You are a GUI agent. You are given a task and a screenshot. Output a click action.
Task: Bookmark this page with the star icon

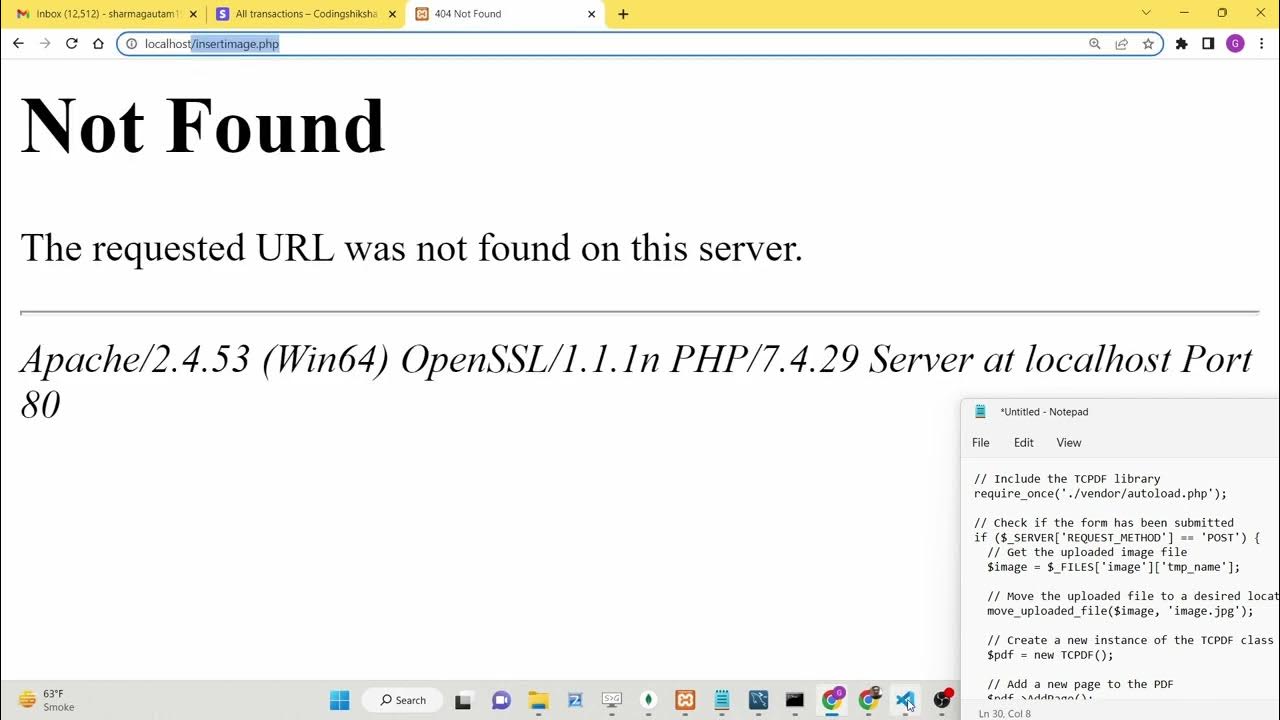1148,44
